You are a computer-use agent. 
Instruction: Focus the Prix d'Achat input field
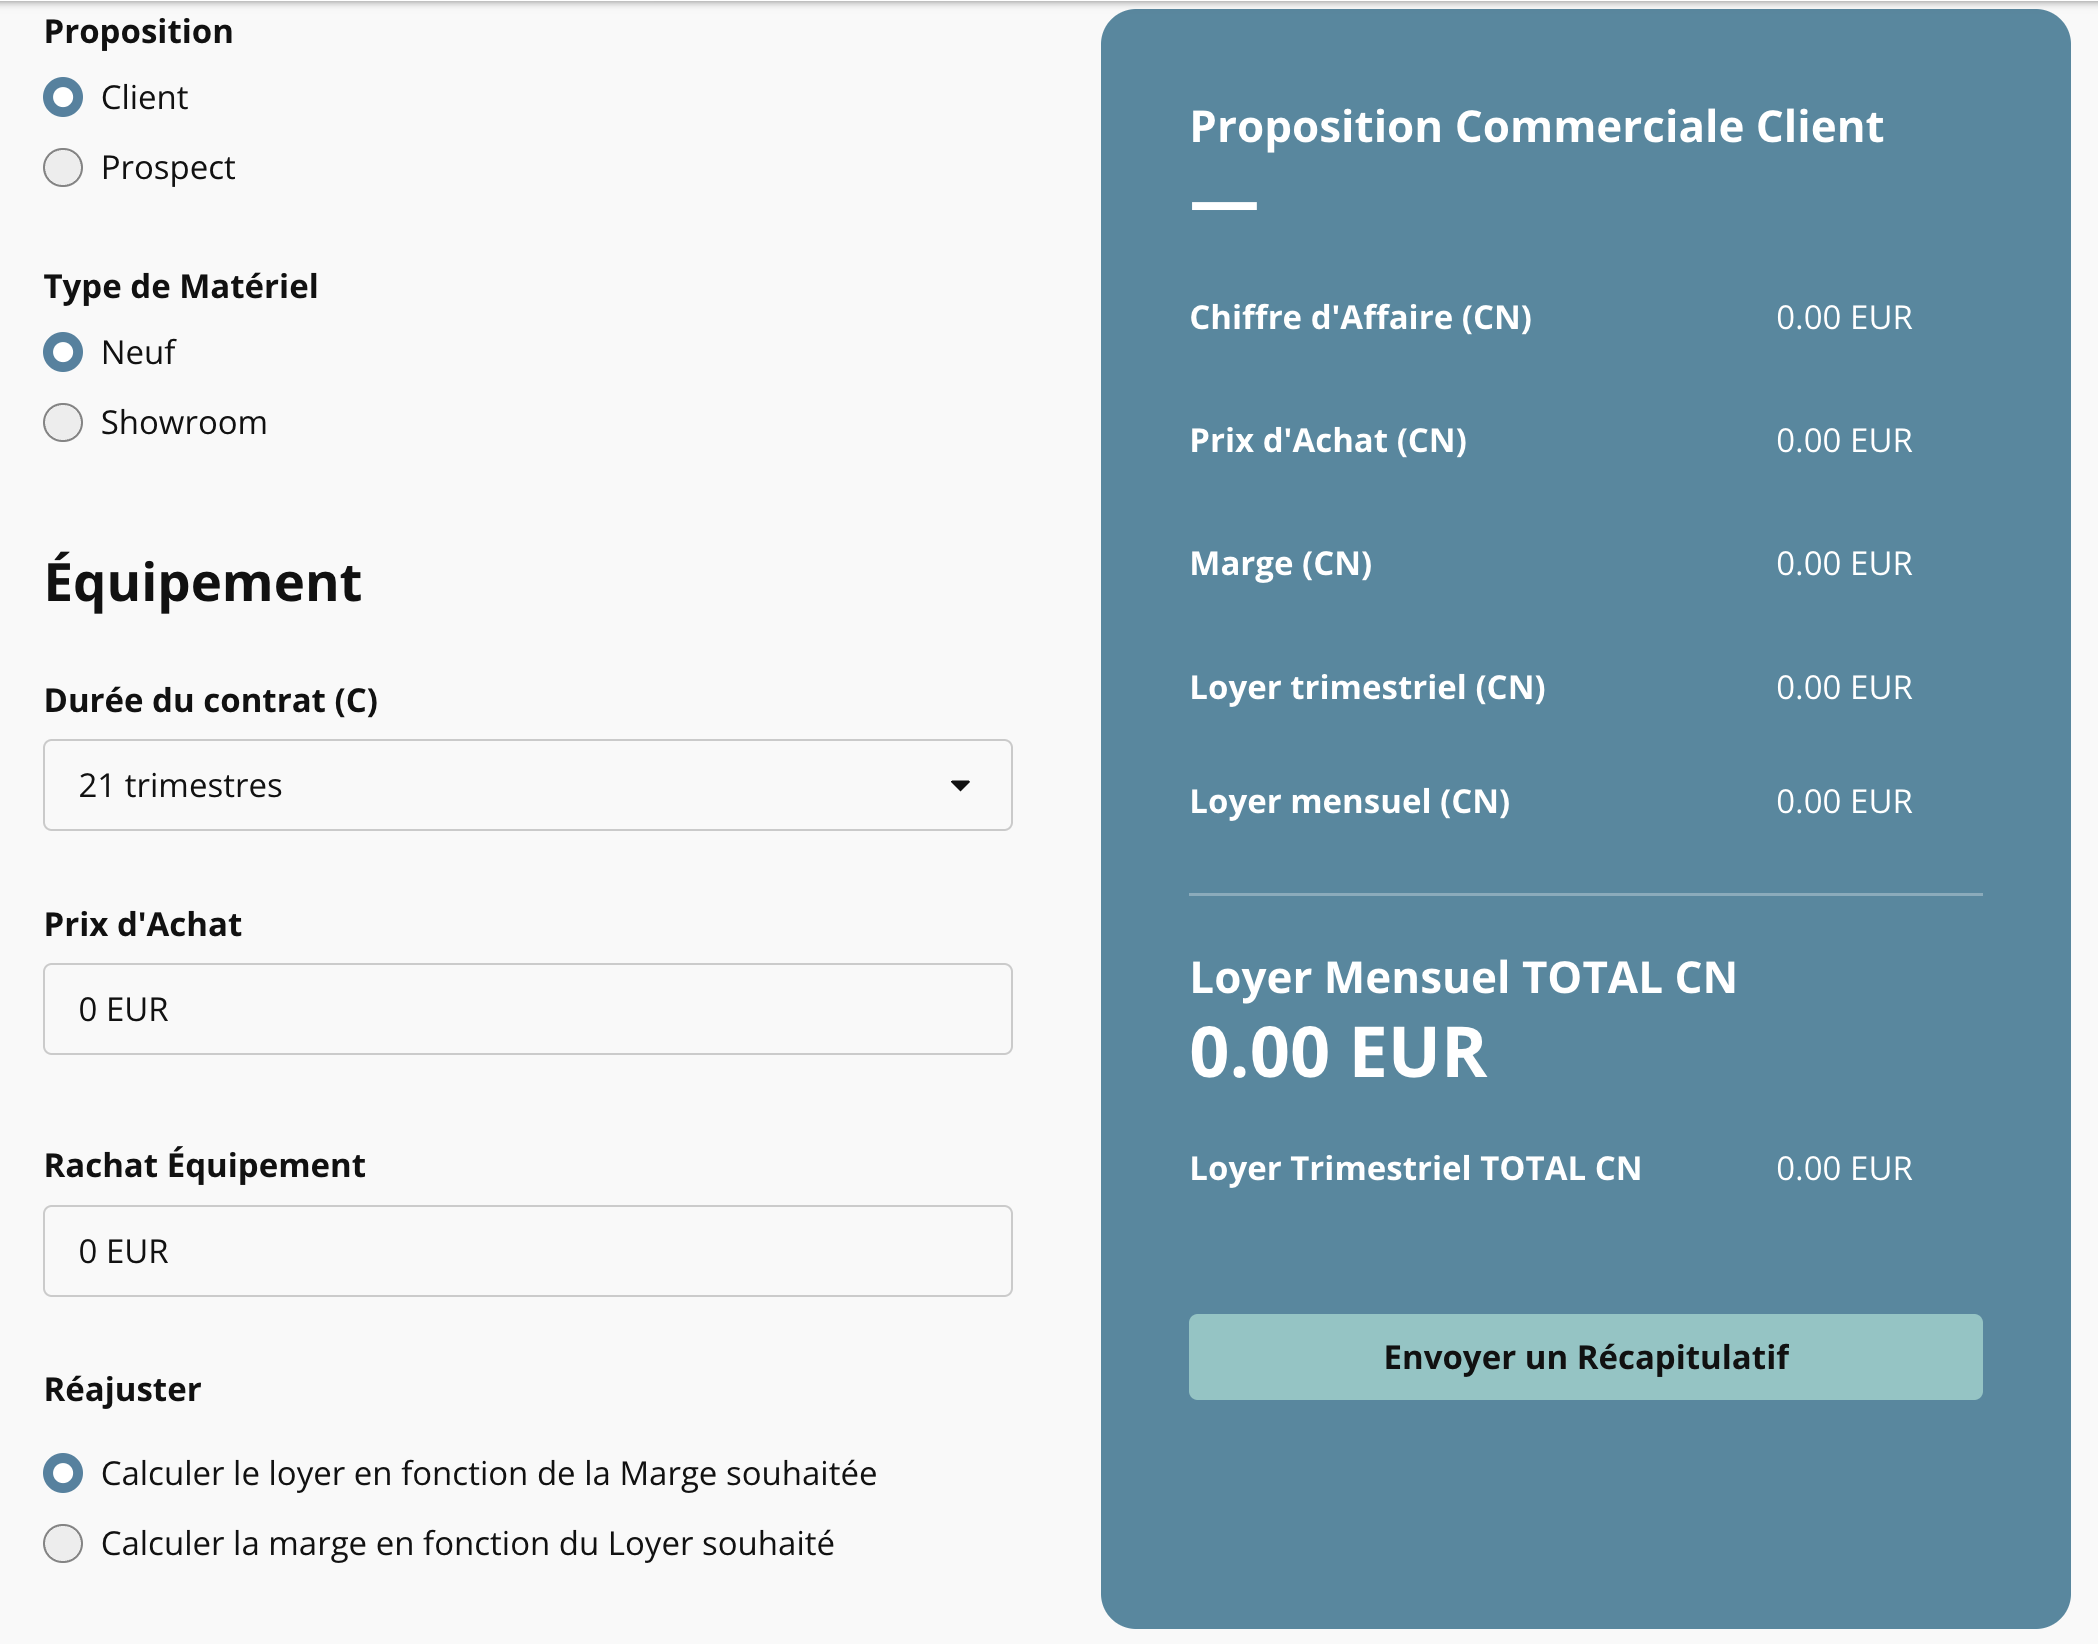coord(528,1009)
